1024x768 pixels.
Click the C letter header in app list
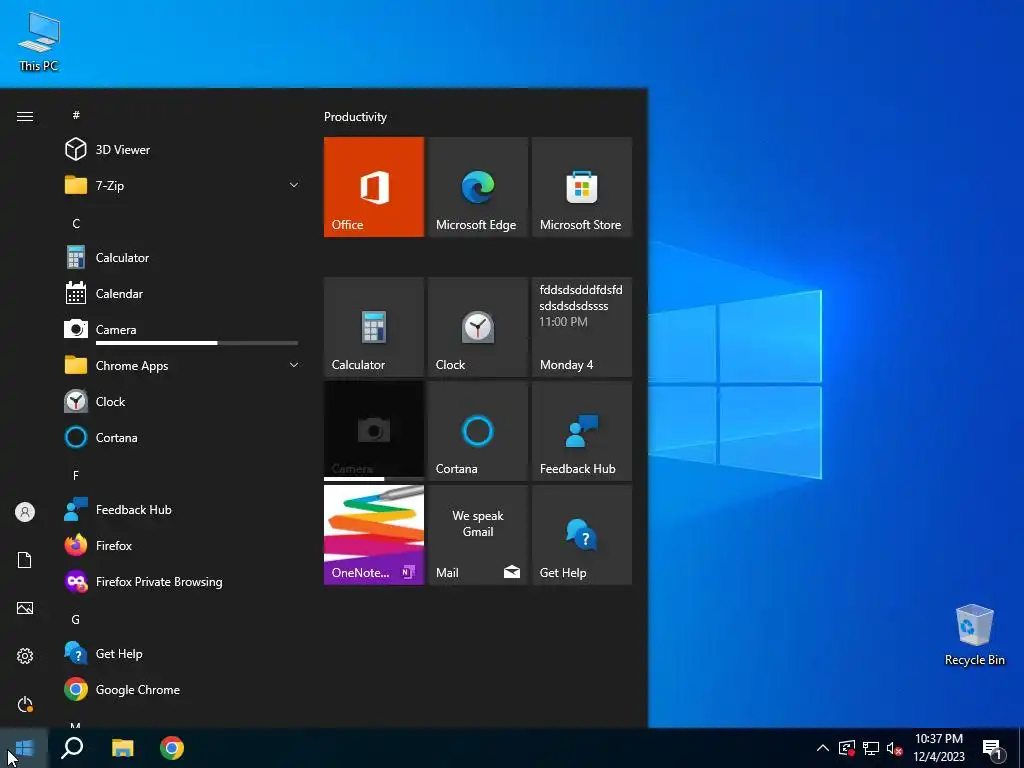point(76,223)
